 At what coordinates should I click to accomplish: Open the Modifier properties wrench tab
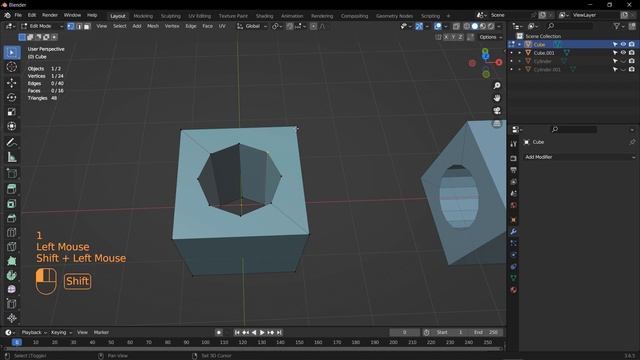tap(513, 231)
